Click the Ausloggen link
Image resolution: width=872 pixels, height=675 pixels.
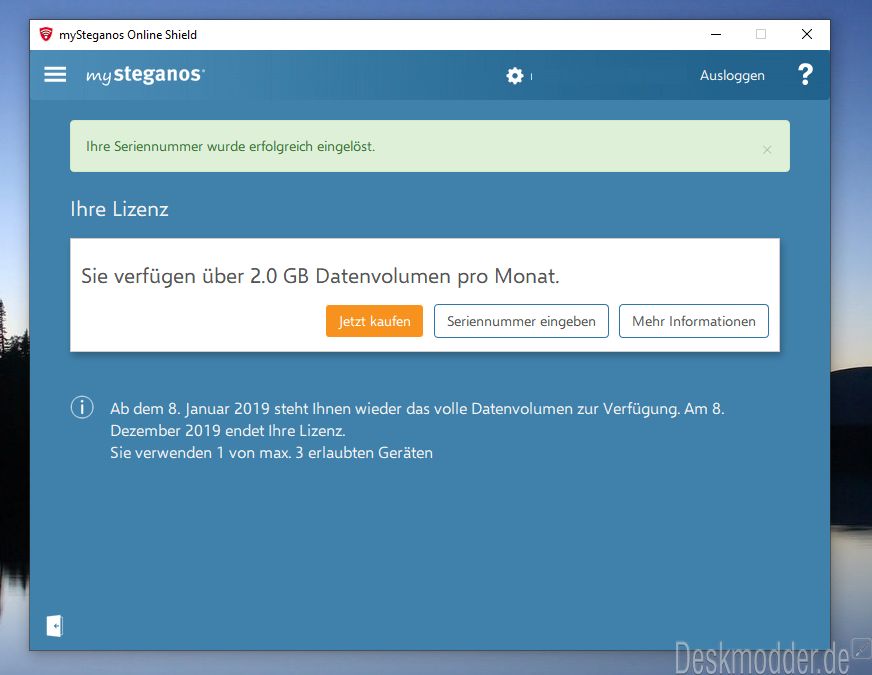(732, 76)
